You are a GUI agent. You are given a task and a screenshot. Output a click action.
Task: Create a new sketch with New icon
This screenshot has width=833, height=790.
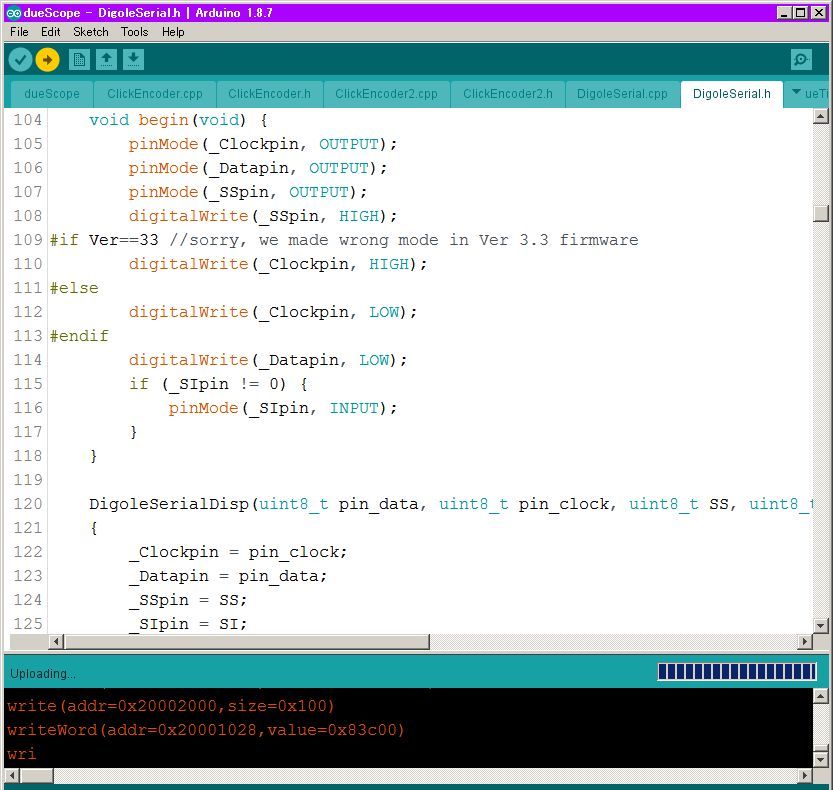click(79, 60)
